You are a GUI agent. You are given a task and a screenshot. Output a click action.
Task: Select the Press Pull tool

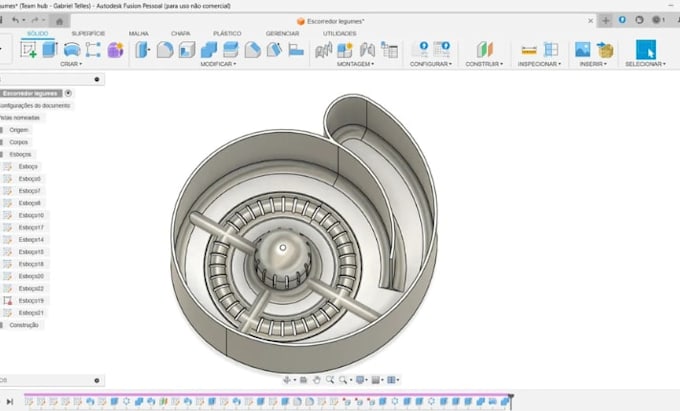point(142,49)
